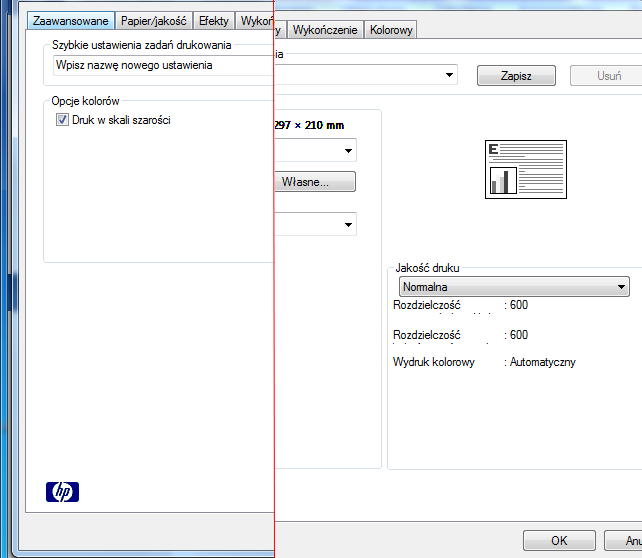Click the Opcje kolorów group label
The image size is (642, 558).
pos(85,101)
